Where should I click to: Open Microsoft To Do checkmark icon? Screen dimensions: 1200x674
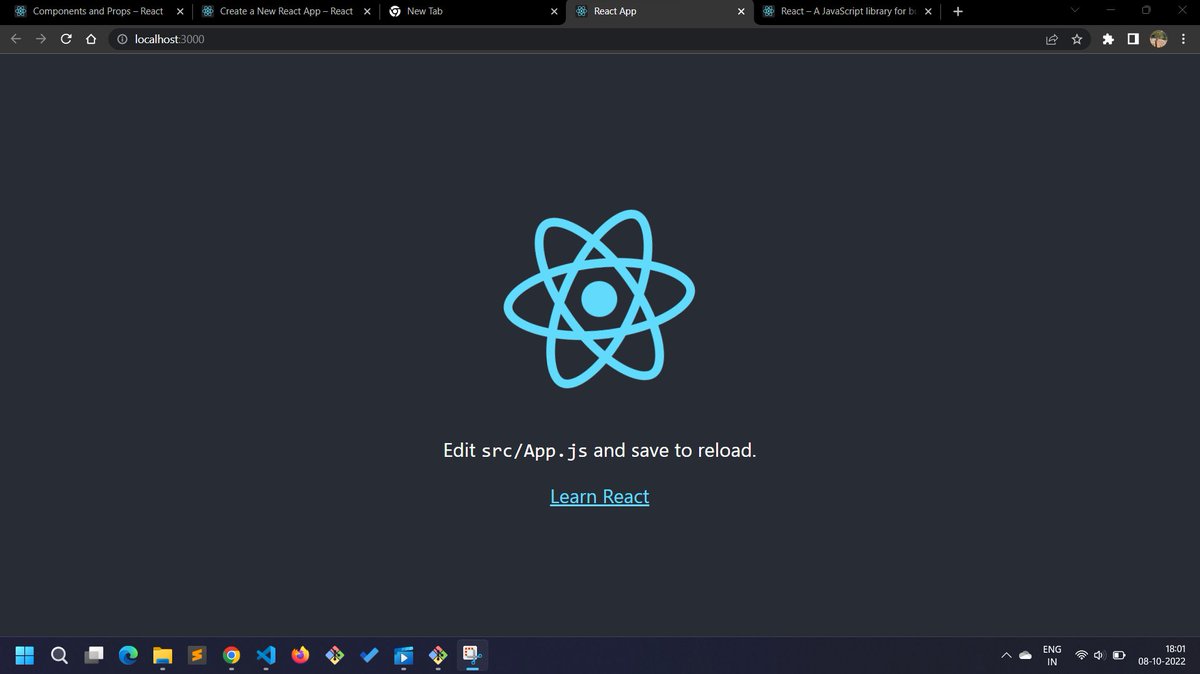(368, 656)
